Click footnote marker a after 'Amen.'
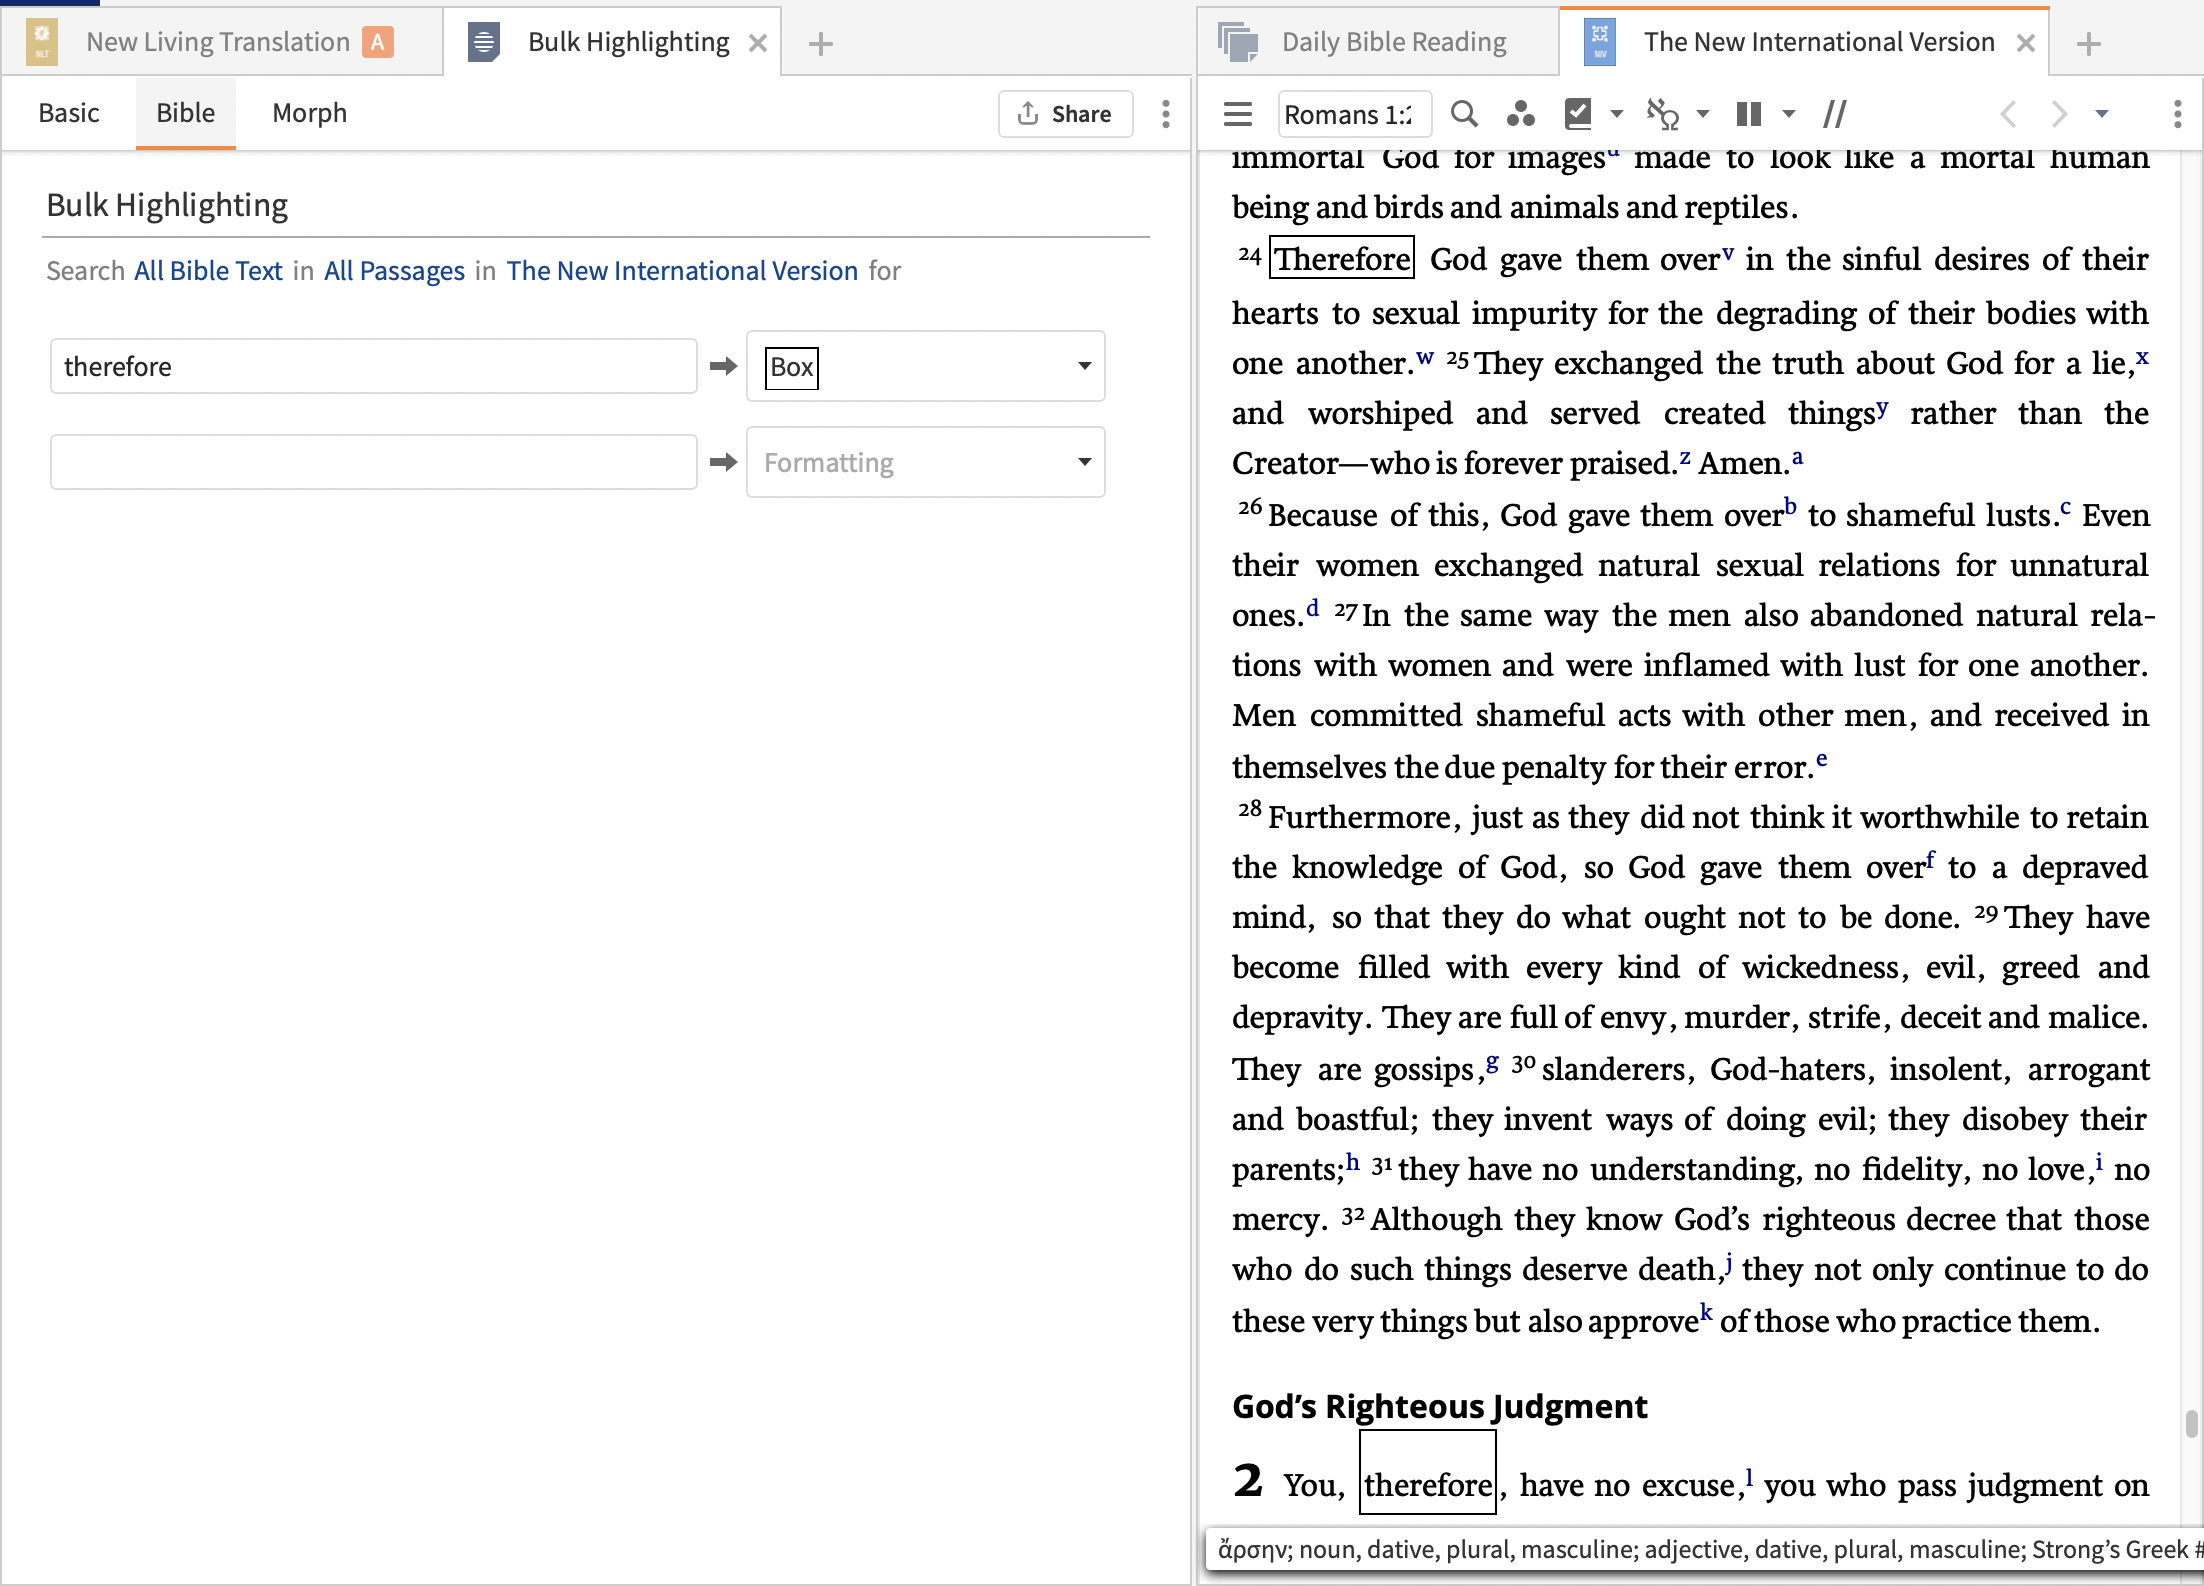 (1797, 457)
